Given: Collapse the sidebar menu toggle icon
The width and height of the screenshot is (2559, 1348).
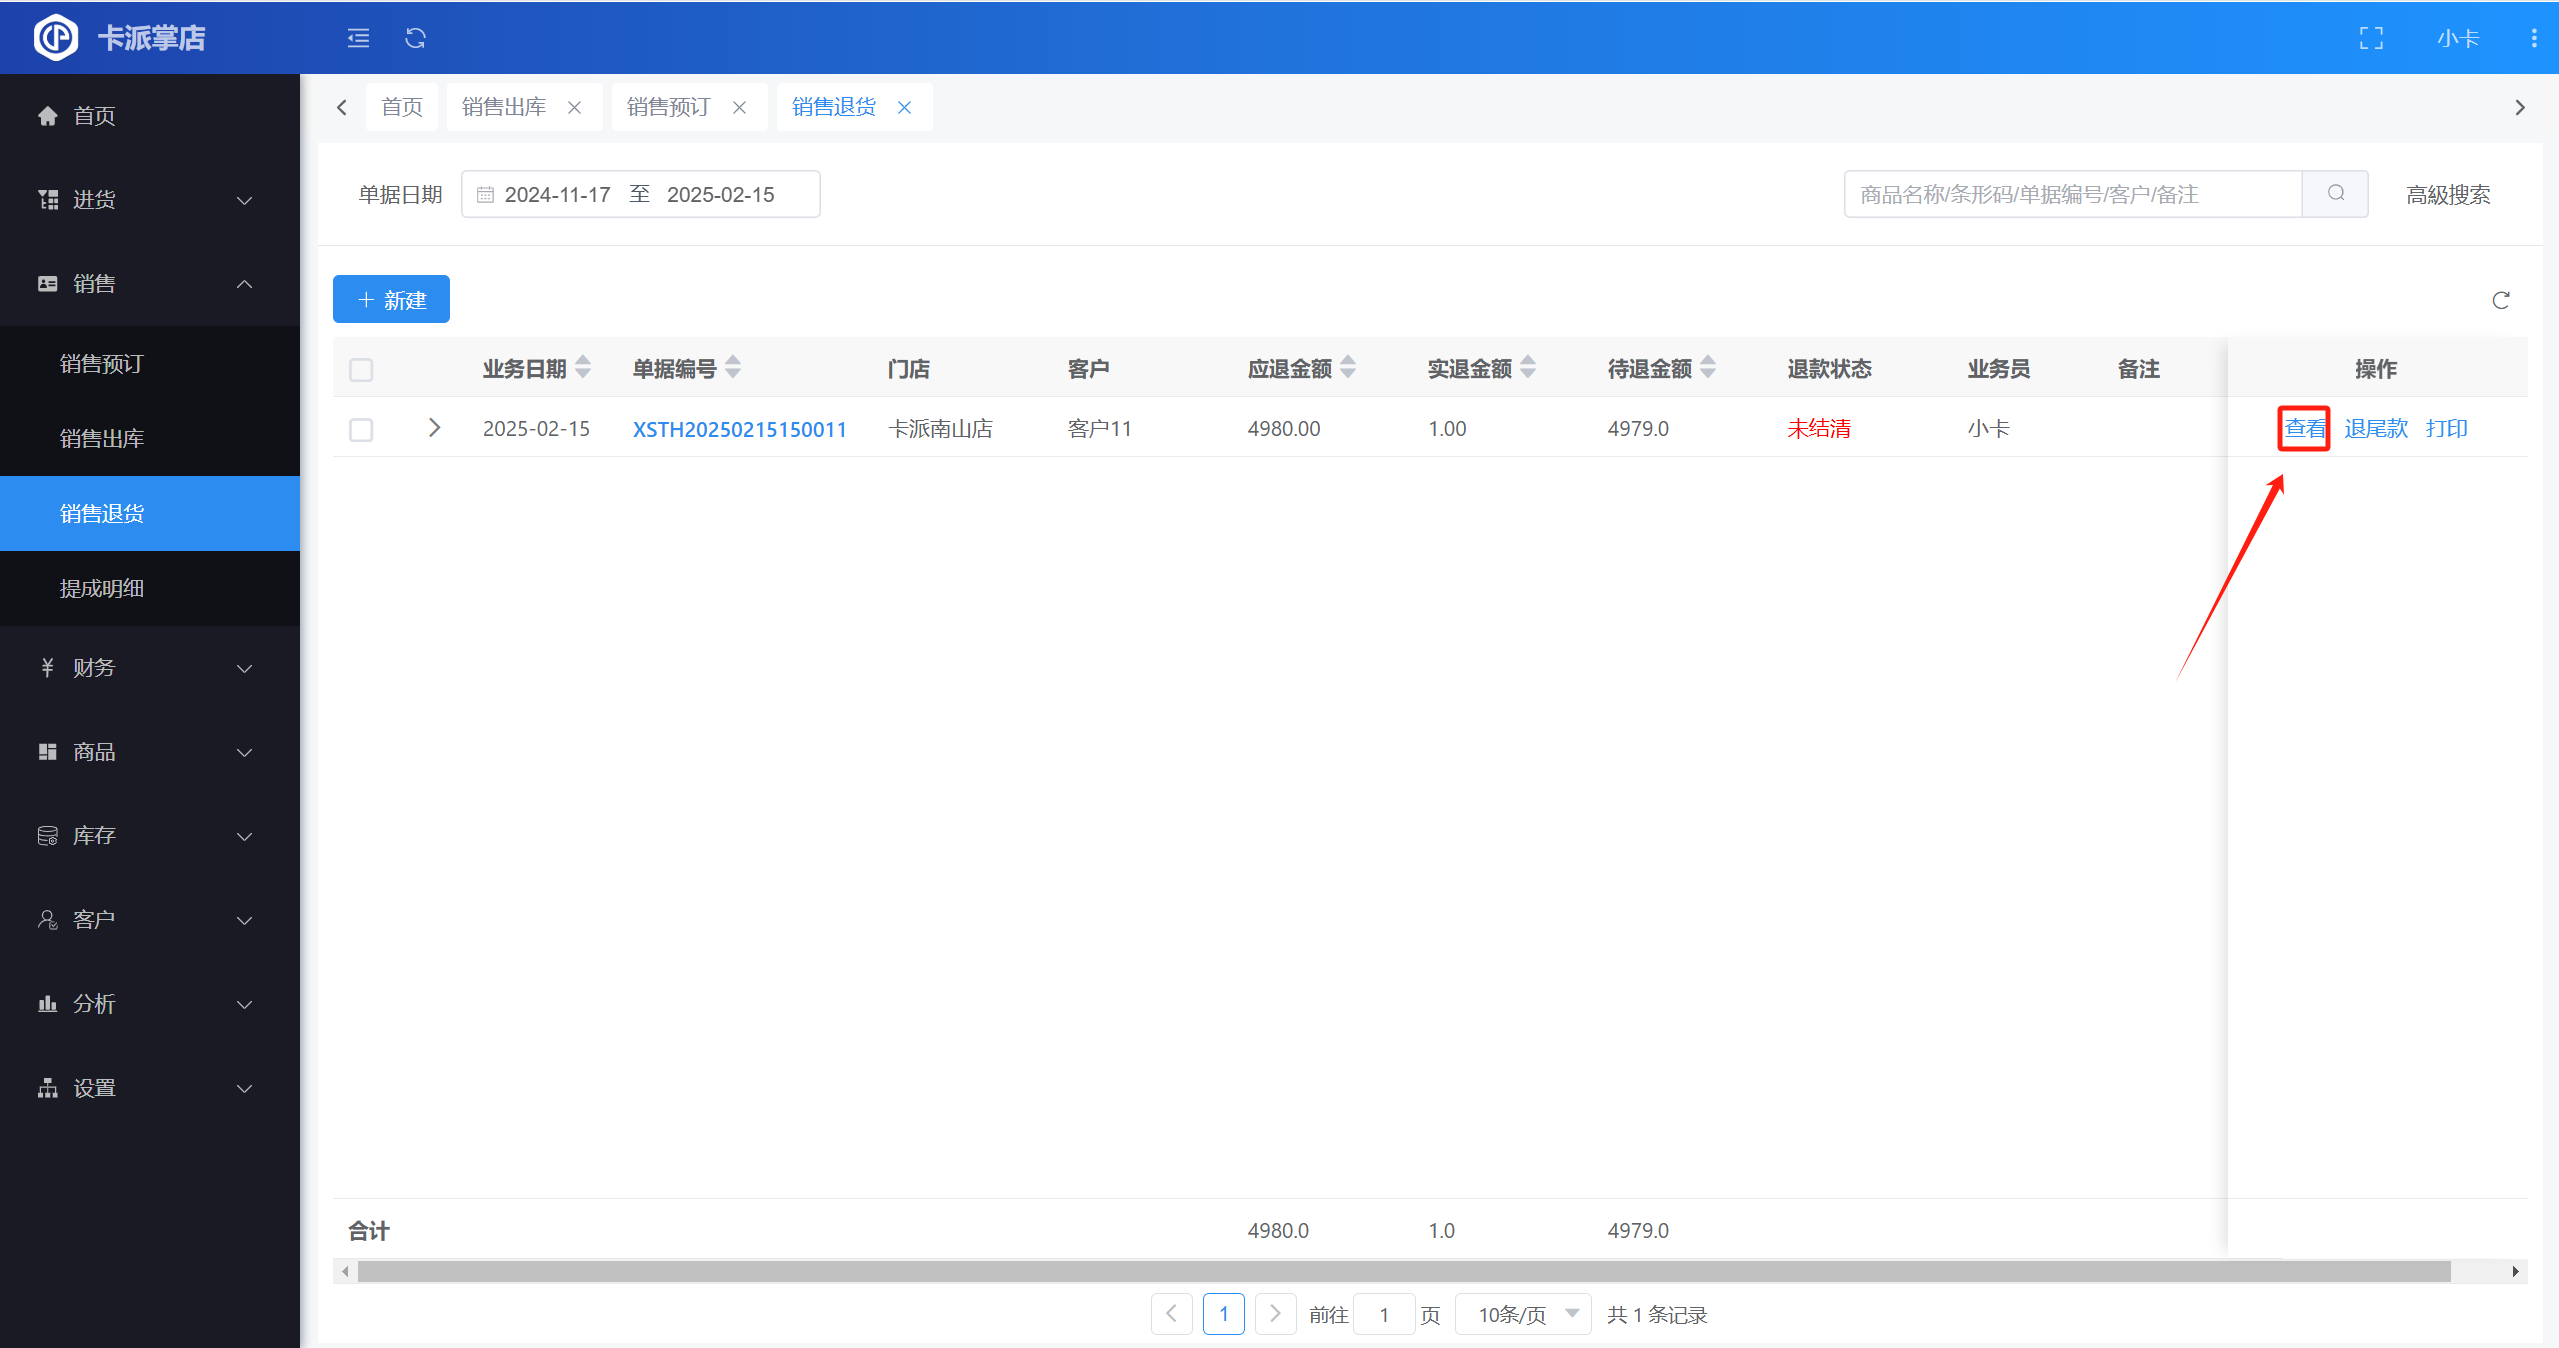Looking at the screenshot, I should point(358,38).
